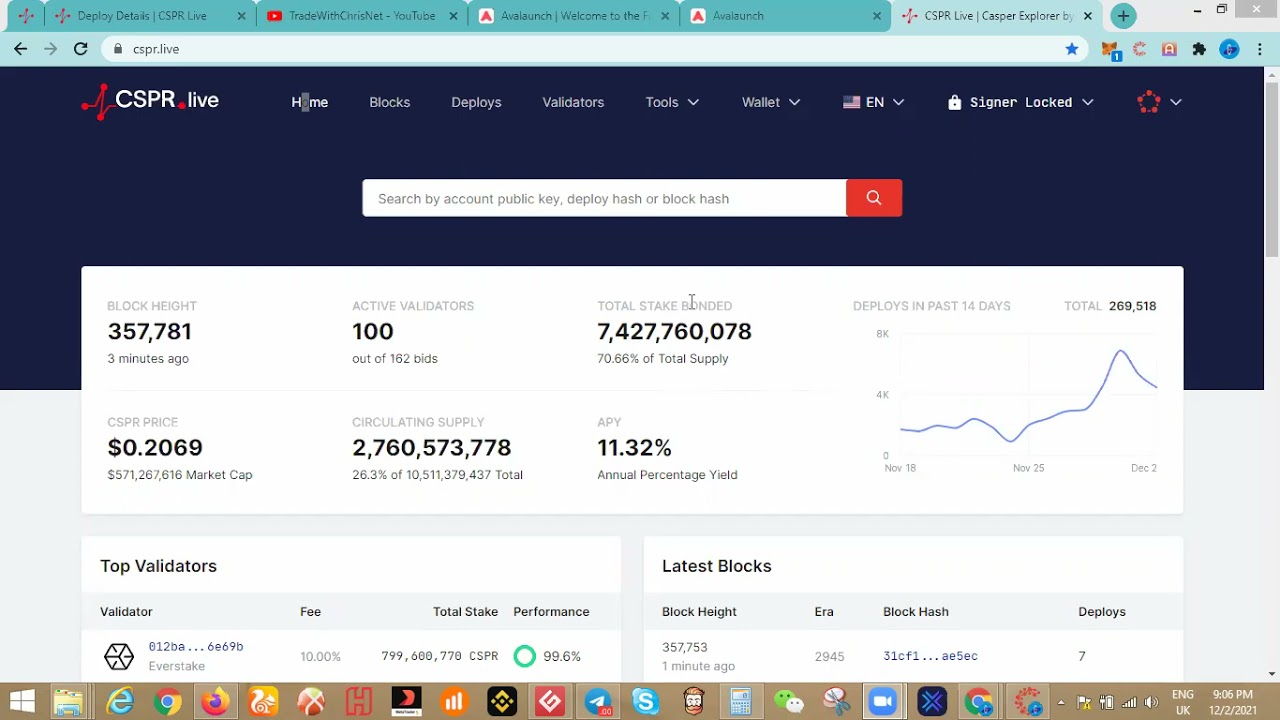Click the 357,781 block height value

pyautogui.click(x=149, y=331)
